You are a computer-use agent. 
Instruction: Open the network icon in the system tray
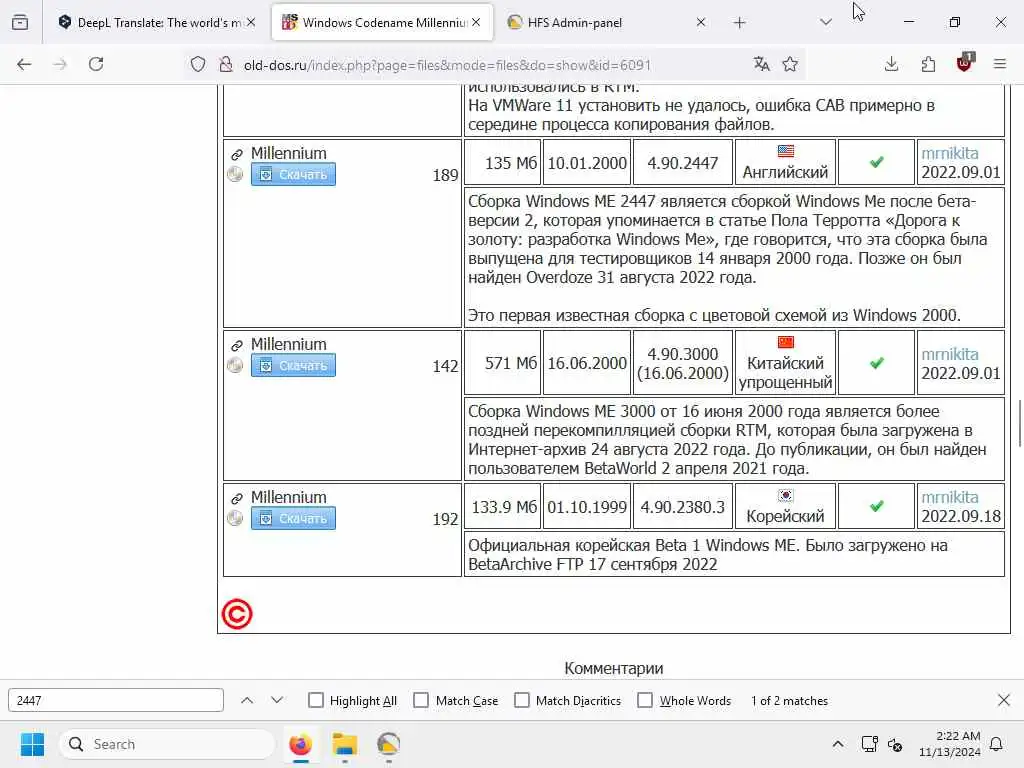pos(869,744)
